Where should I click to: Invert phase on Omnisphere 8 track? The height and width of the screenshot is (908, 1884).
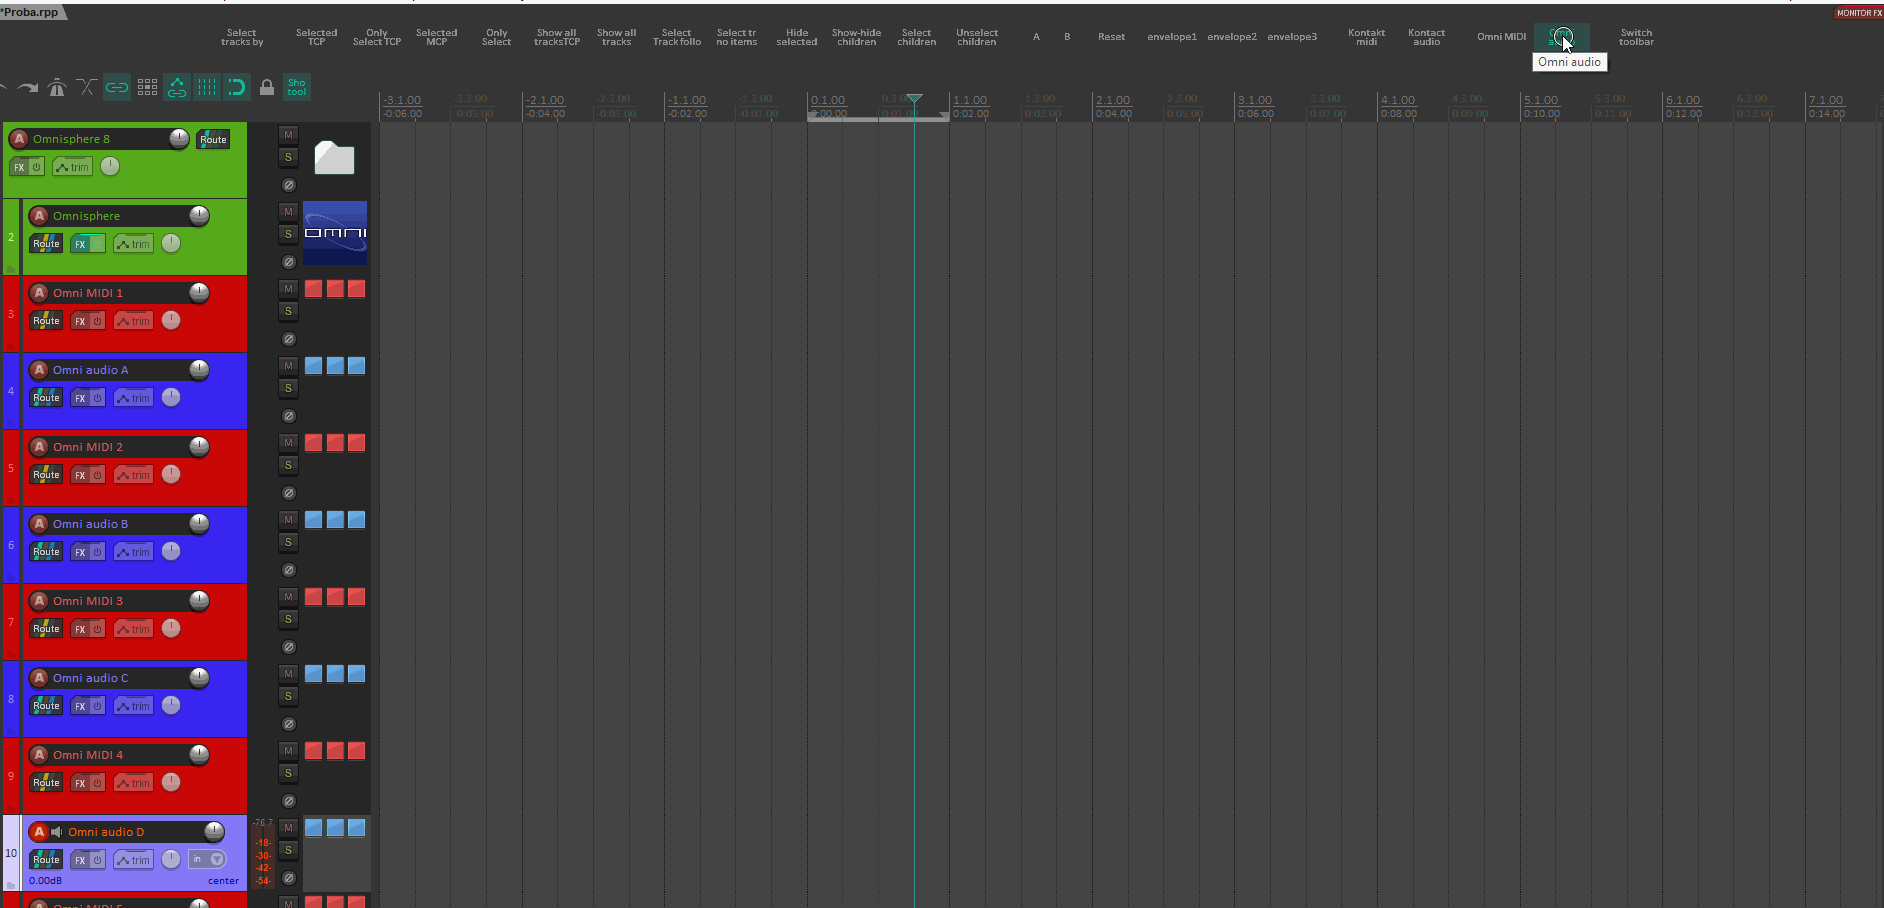(x=289, y=185)
